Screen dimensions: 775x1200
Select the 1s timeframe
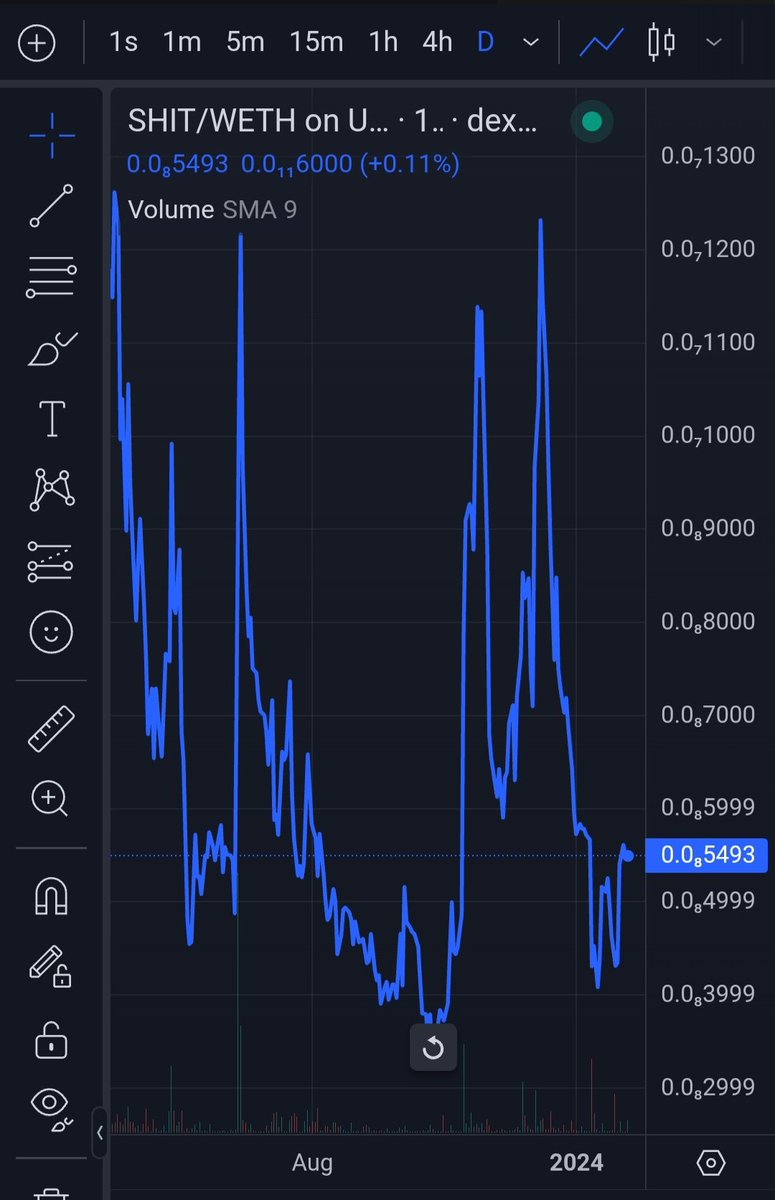[124, 43]
